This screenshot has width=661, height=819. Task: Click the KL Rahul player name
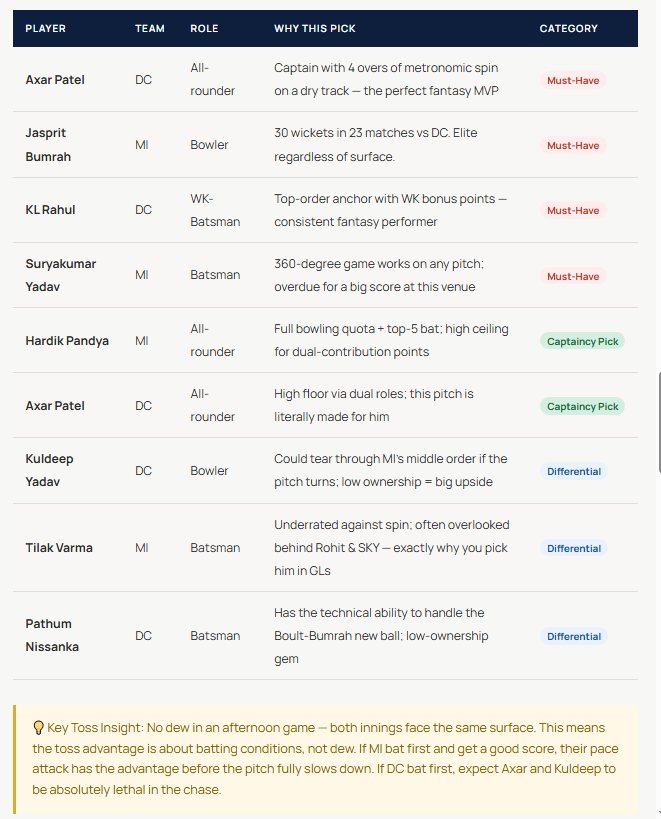pyautogui.click(x=50, y=210)
